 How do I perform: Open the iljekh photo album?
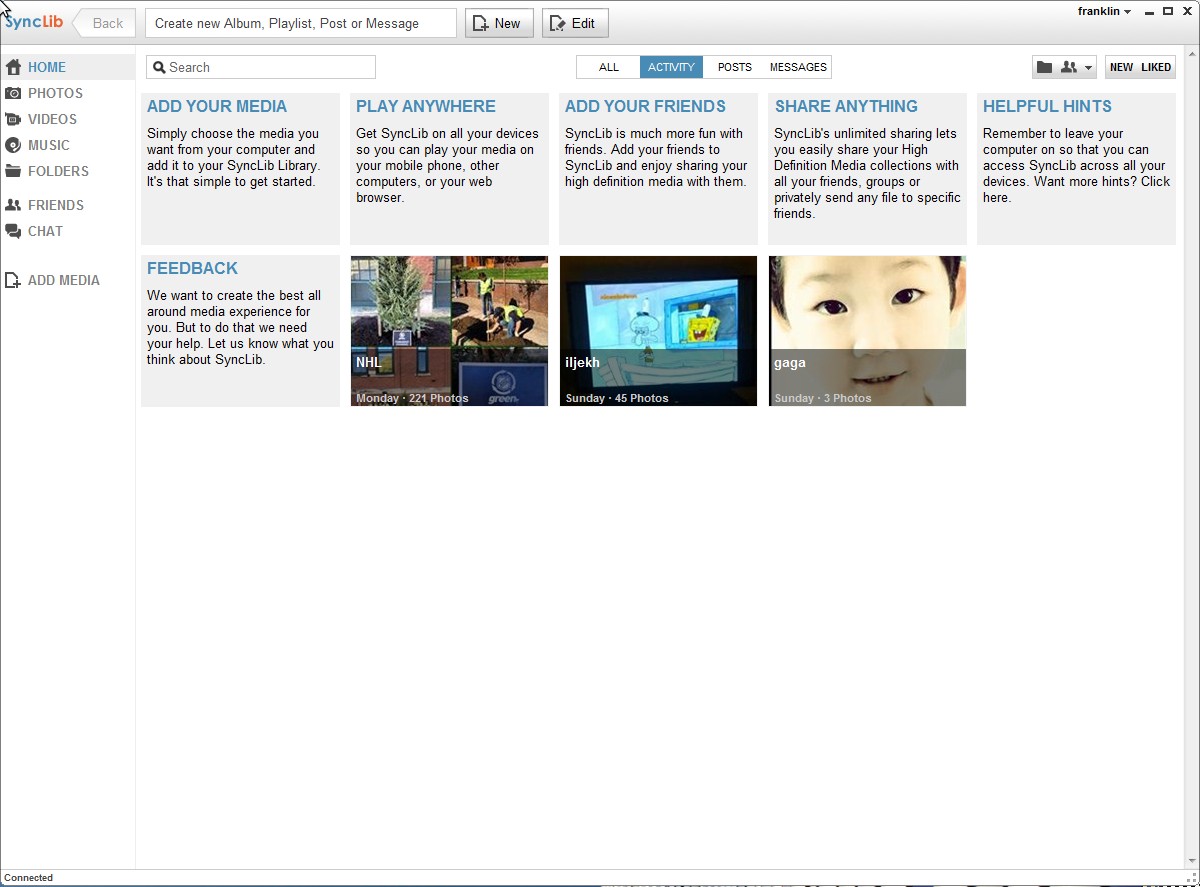(658, 331)
